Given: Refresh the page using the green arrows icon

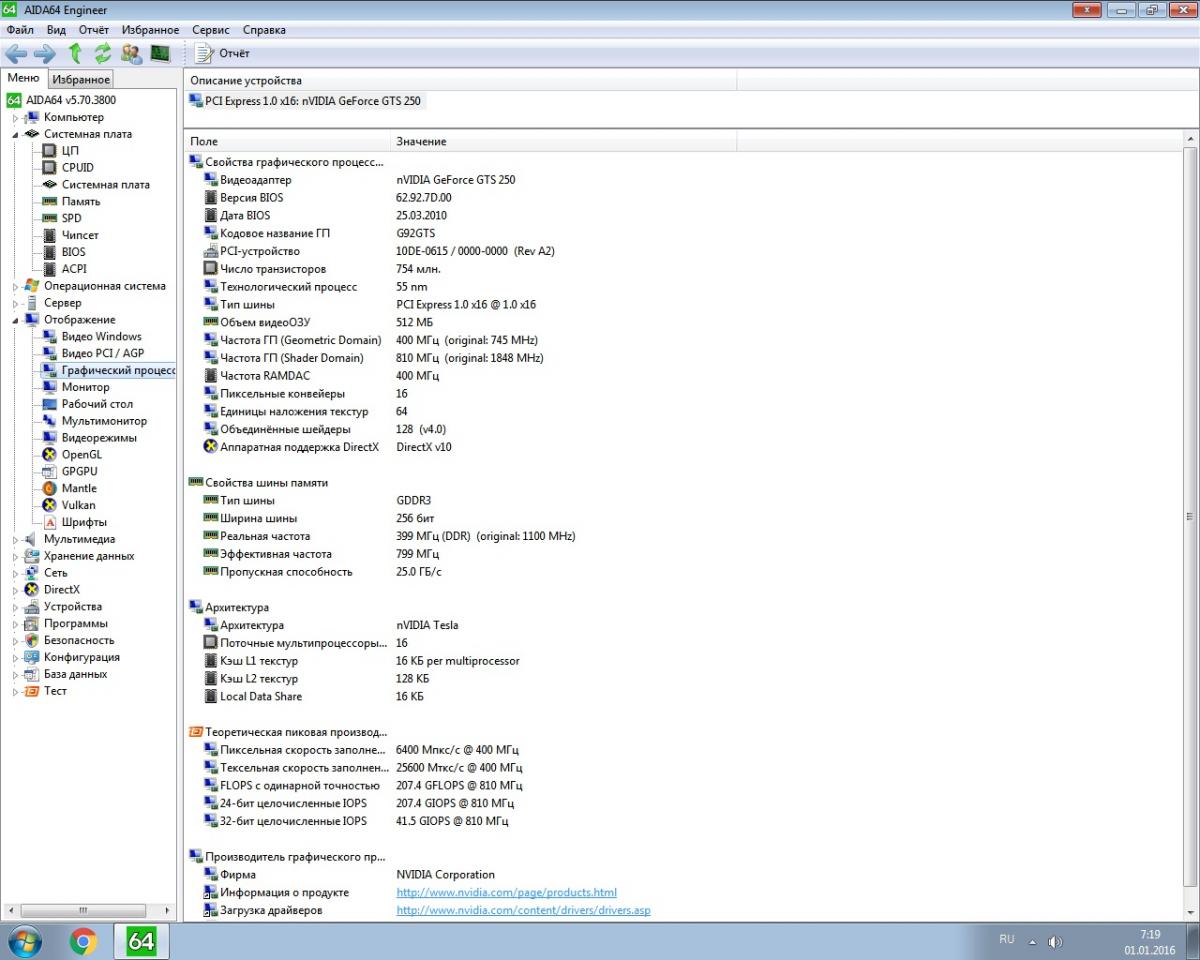Looking at the screenshot, I should (103, 53).
